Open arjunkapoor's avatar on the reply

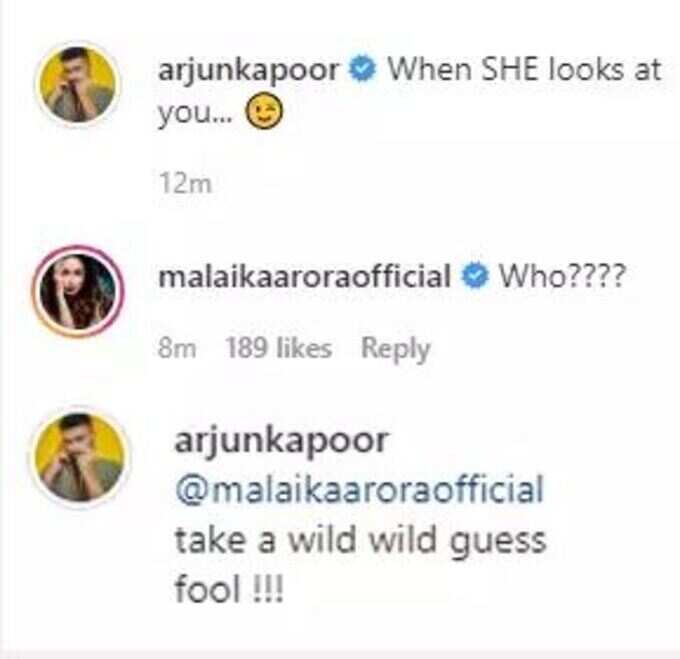[80, 458]
